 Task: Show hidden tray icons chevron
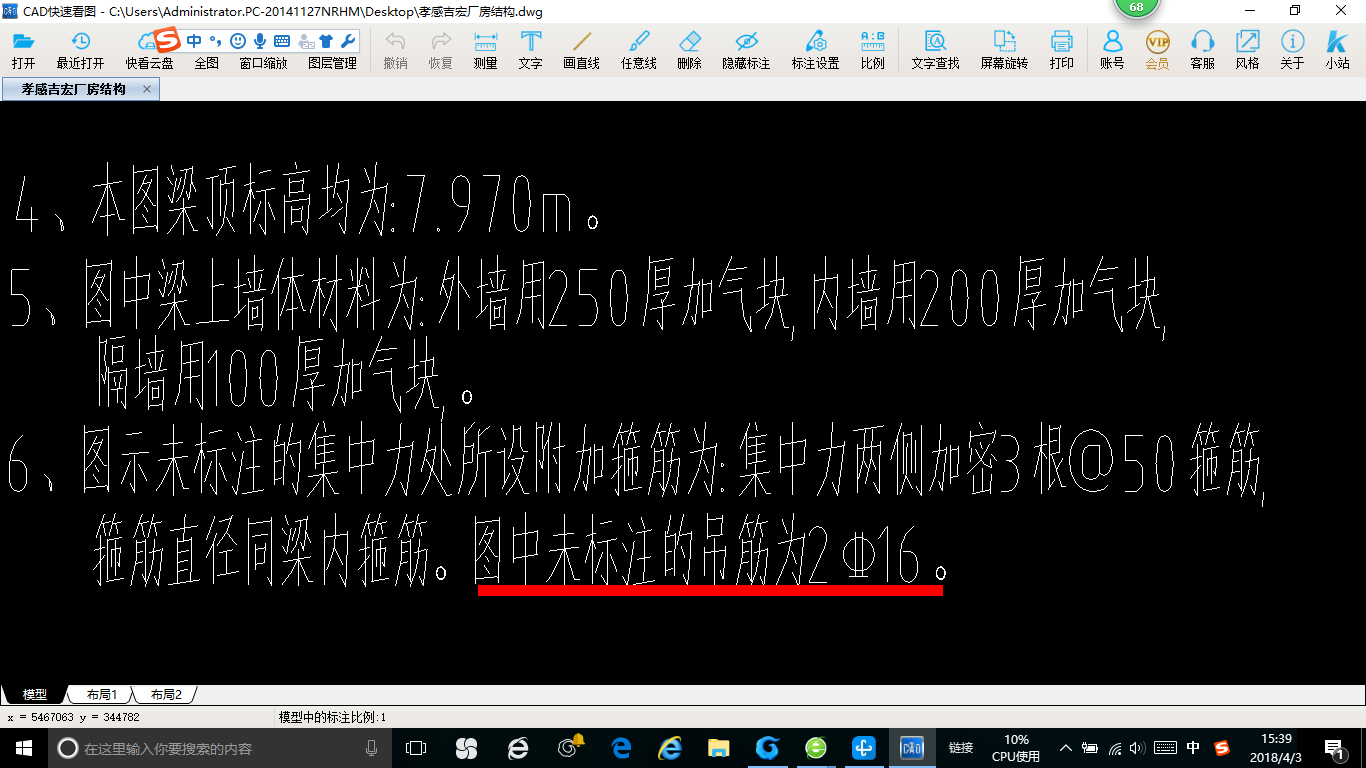pyautogui.click(x=1066, y=748)
